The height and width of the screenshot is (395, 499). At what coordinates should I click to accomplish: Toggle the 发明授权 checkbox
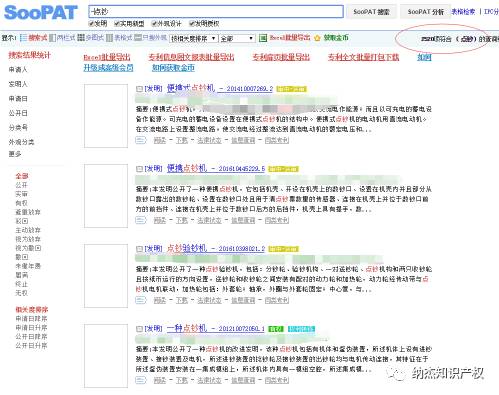point(192,23)
